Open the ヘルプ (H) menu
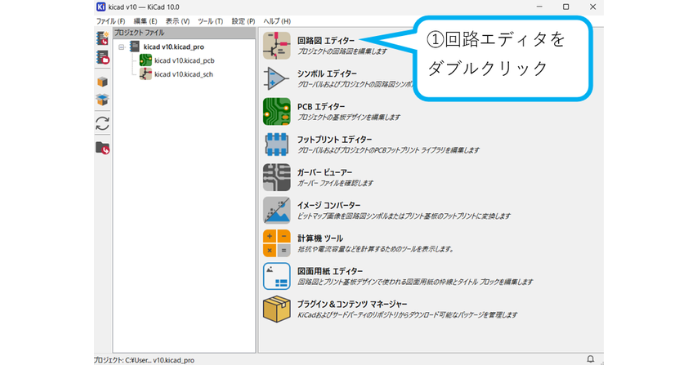The image size is (698, 365). (x=277, y=21)
